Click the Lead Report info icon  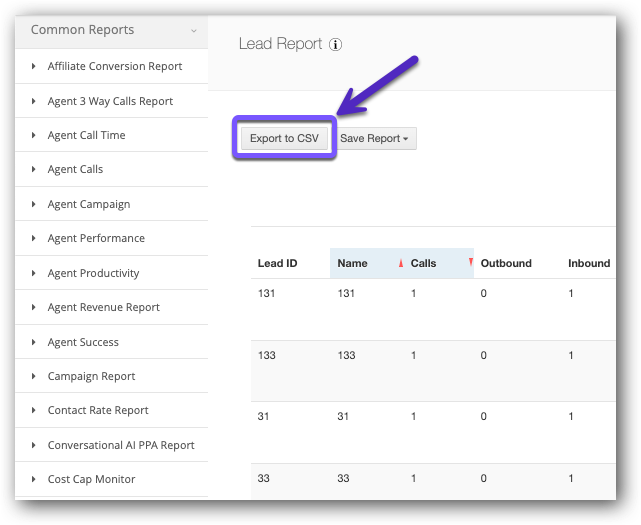coord(335,45)
